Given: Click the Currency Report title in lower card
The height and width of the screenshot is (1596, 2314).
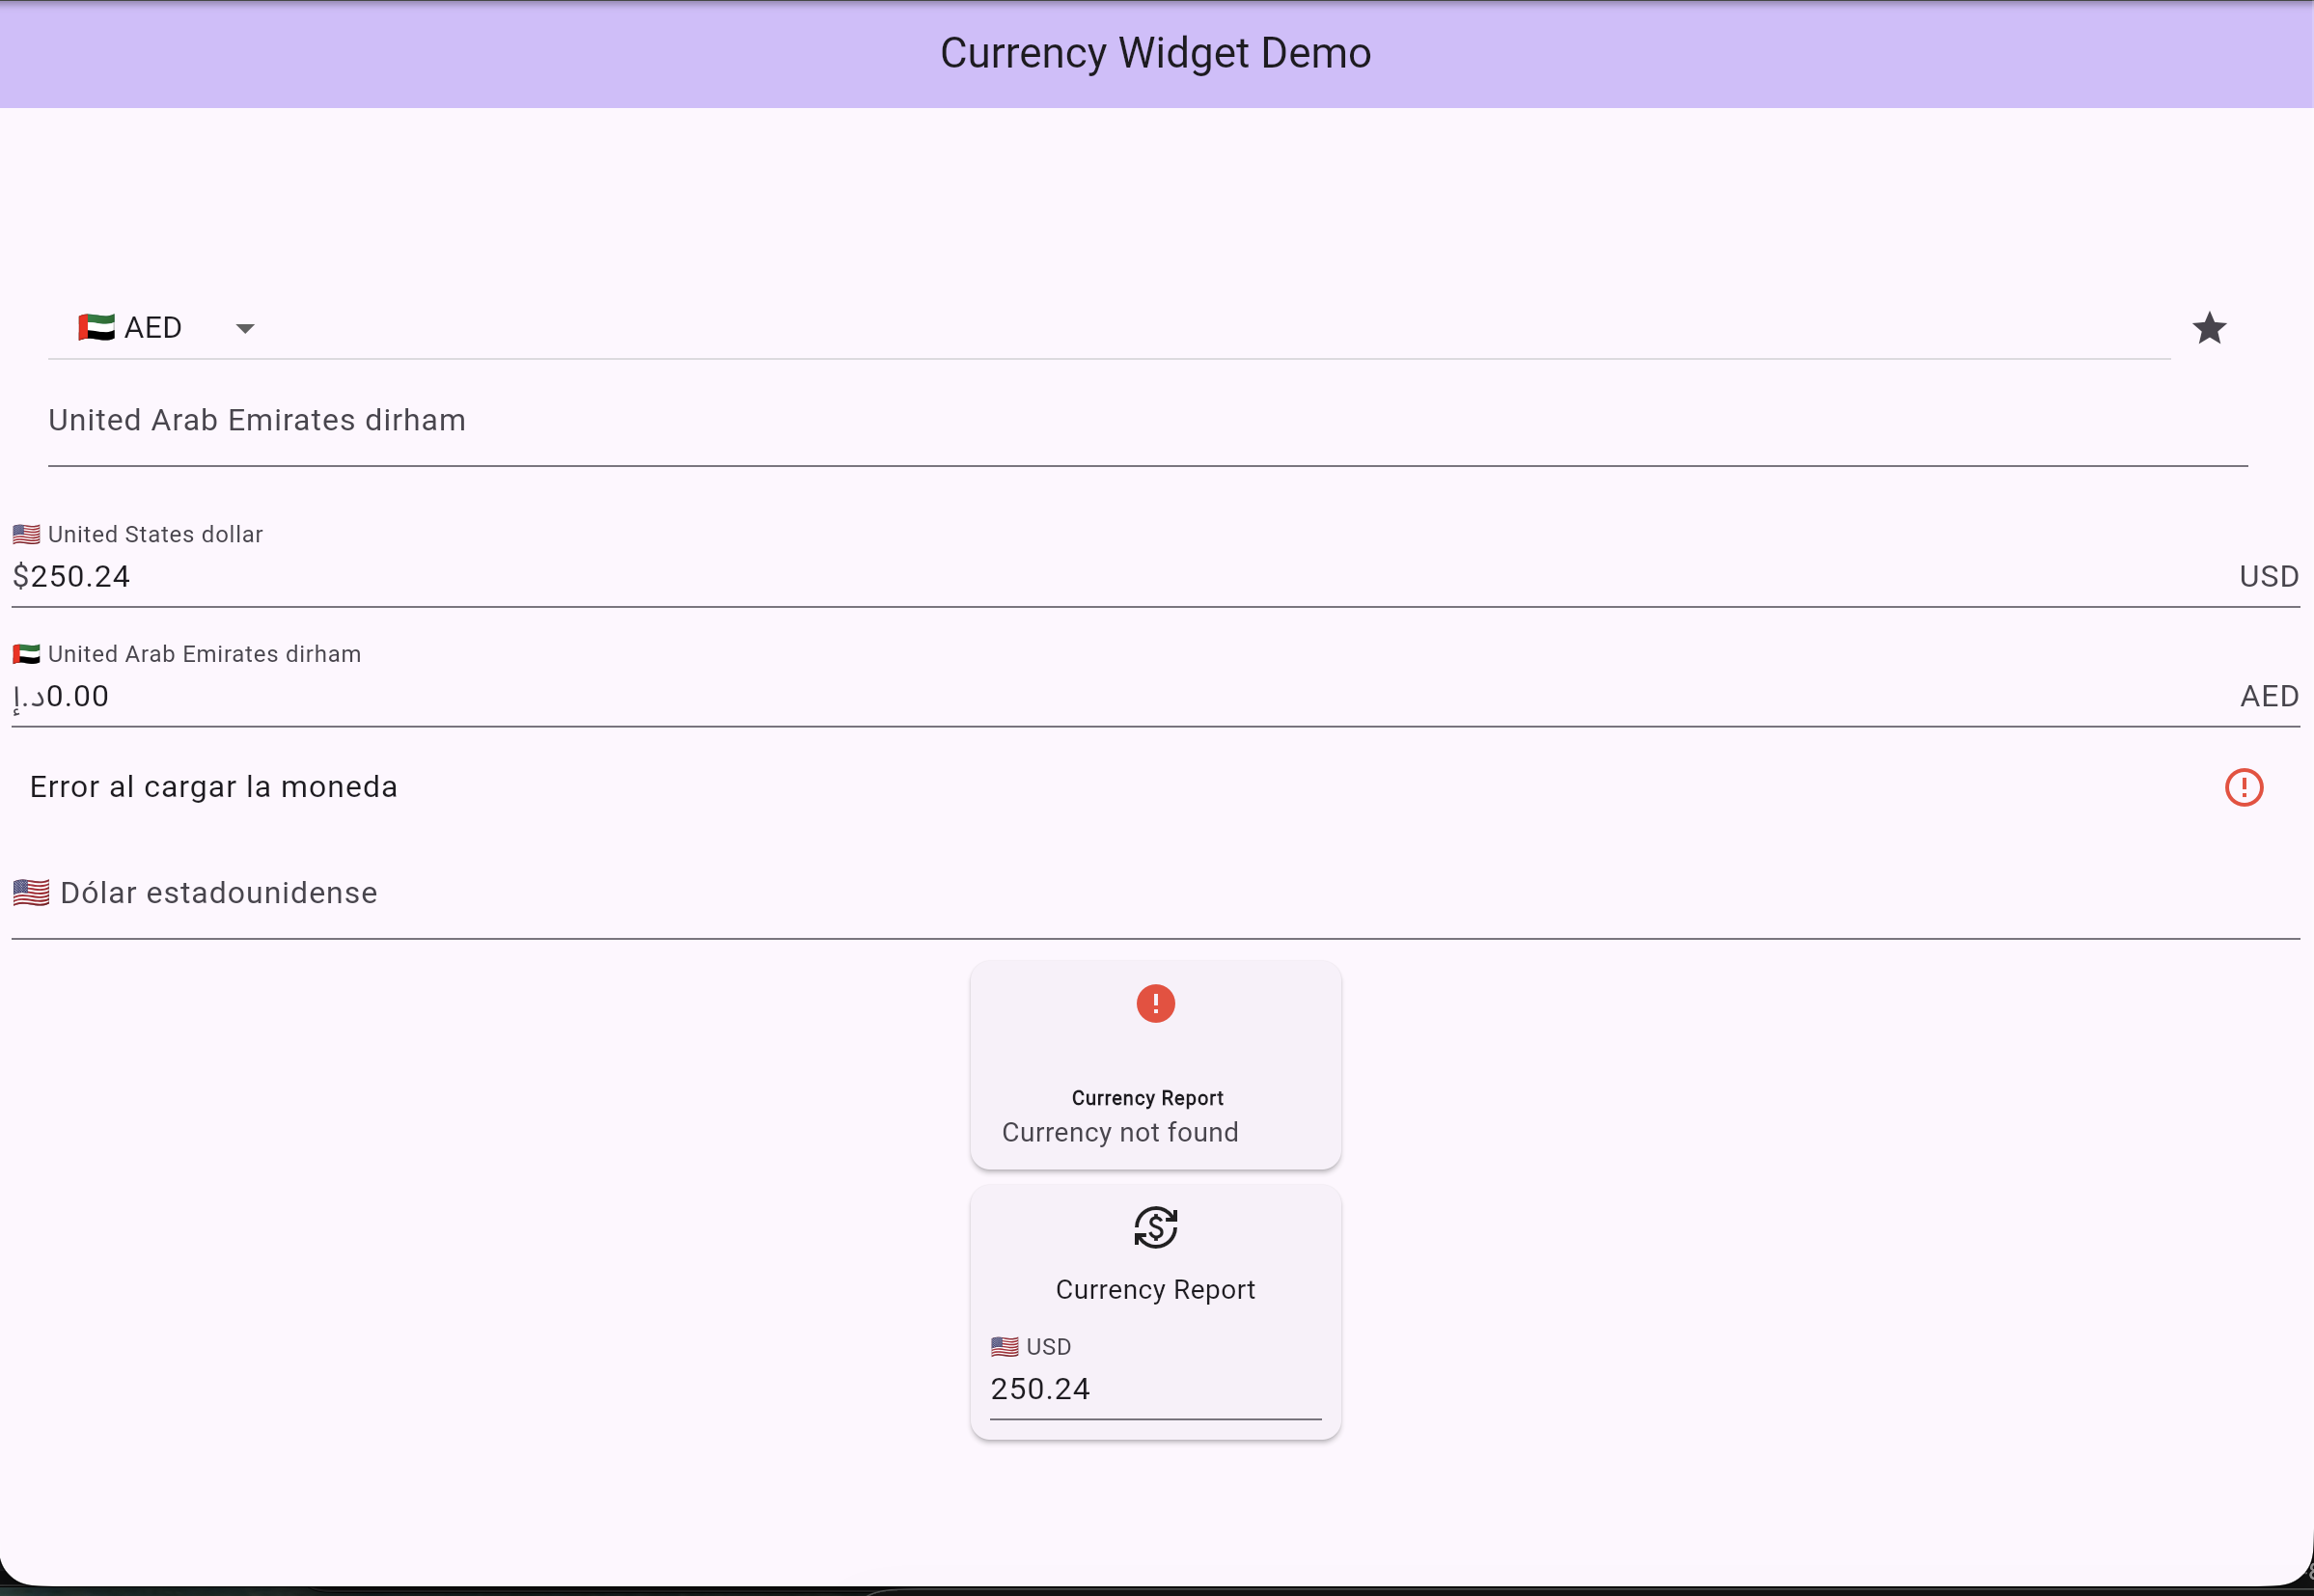Looking at the screenshot, I should (1155, 1290).
